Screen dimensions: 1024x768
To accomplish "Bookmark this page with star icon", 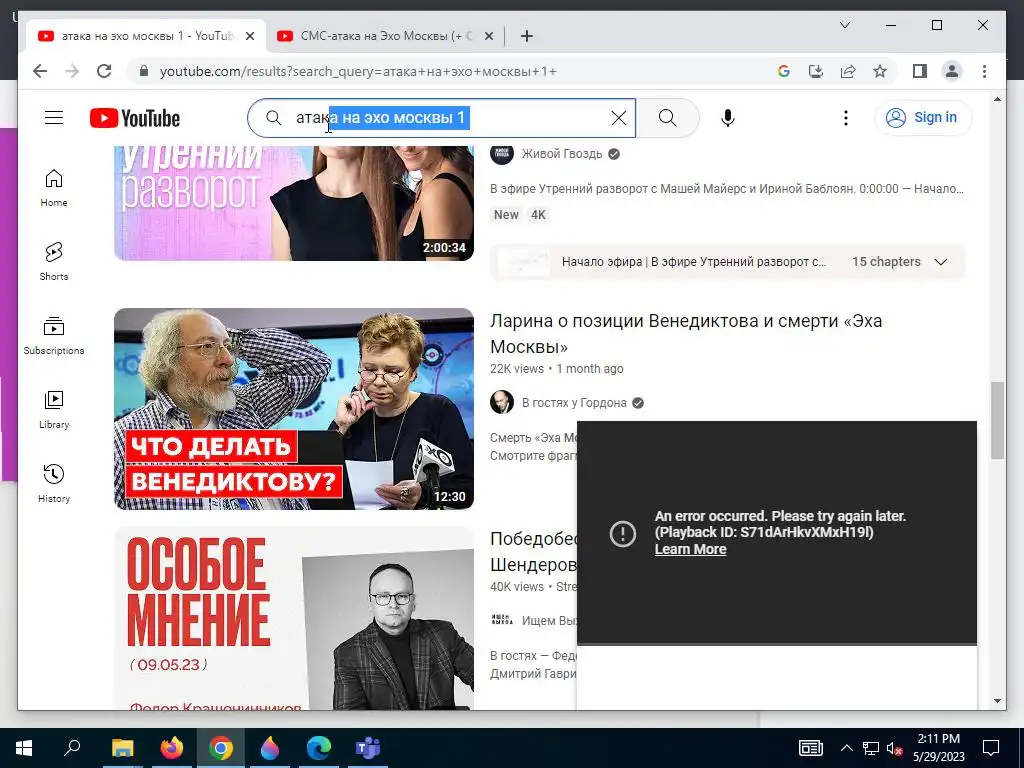I will (880, 71).
